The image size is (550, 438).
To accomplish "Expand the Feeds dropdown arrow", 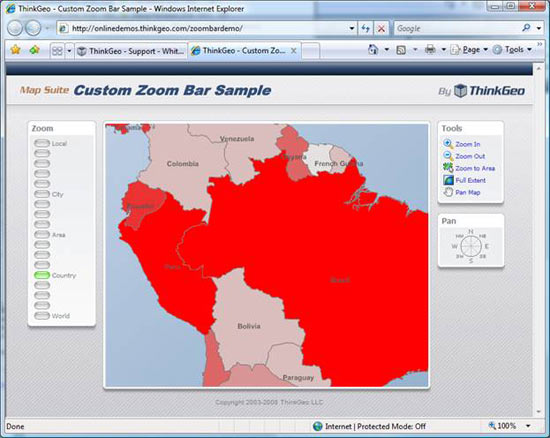I will click(415, 49).
